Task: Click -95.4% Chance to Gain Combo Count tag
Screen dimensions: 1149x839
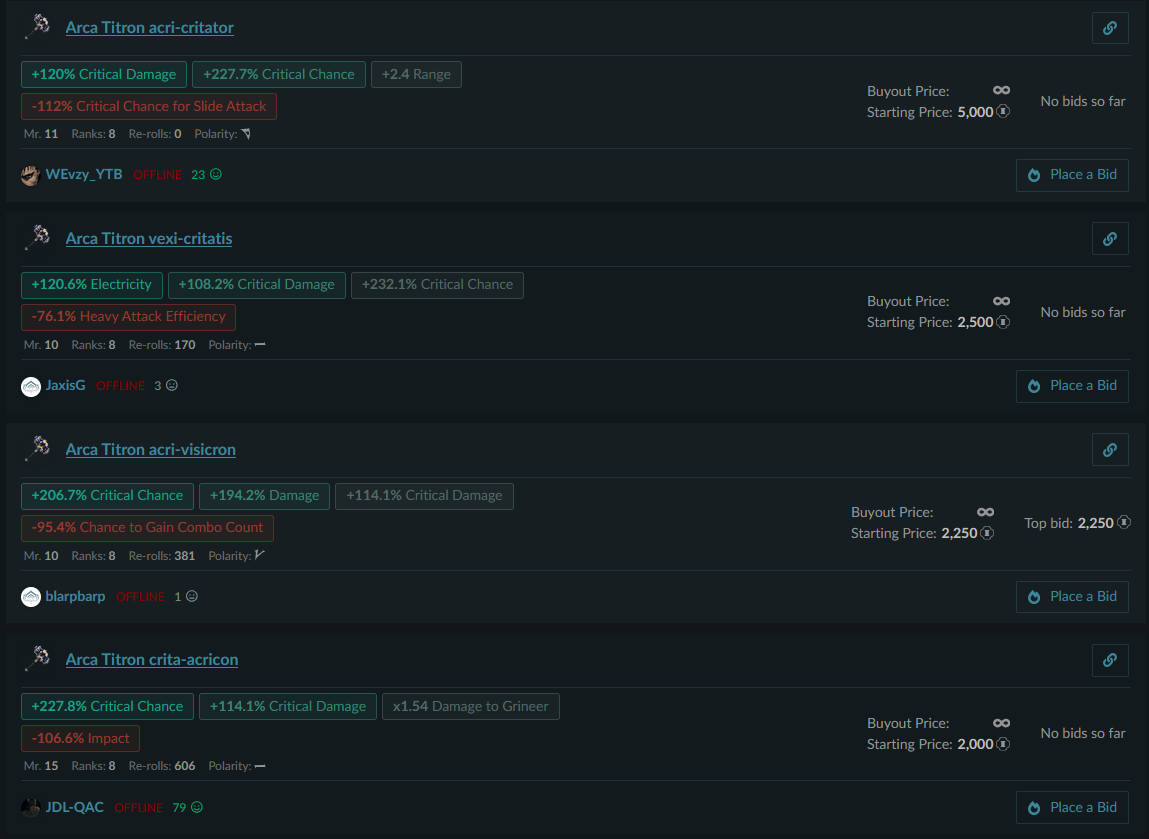Action: click(147, 528)
